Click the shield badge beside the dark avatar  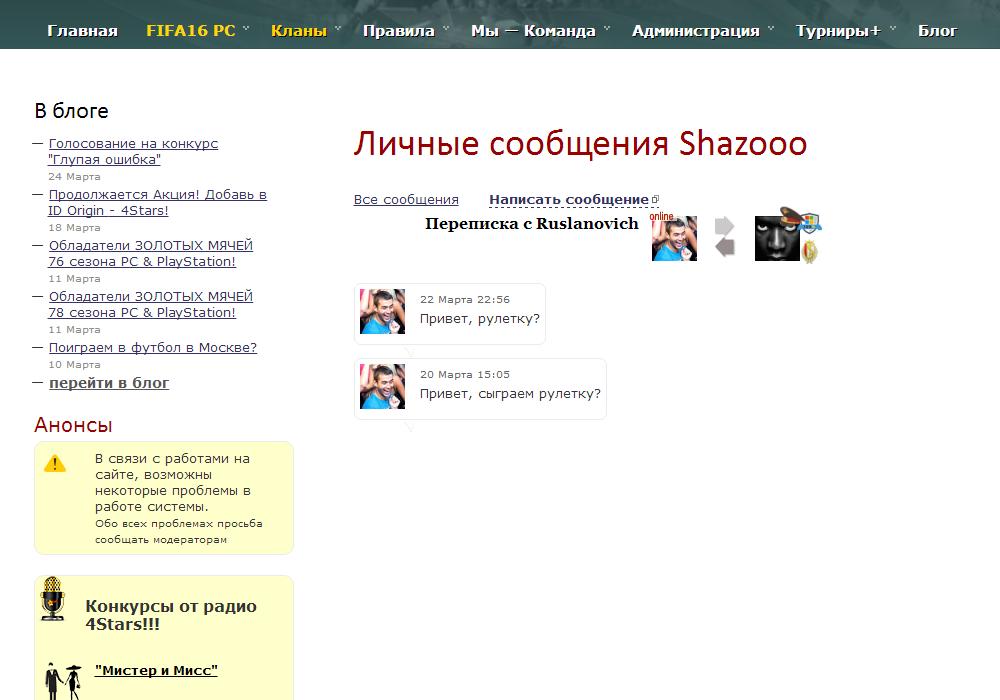tap(810, 224)
